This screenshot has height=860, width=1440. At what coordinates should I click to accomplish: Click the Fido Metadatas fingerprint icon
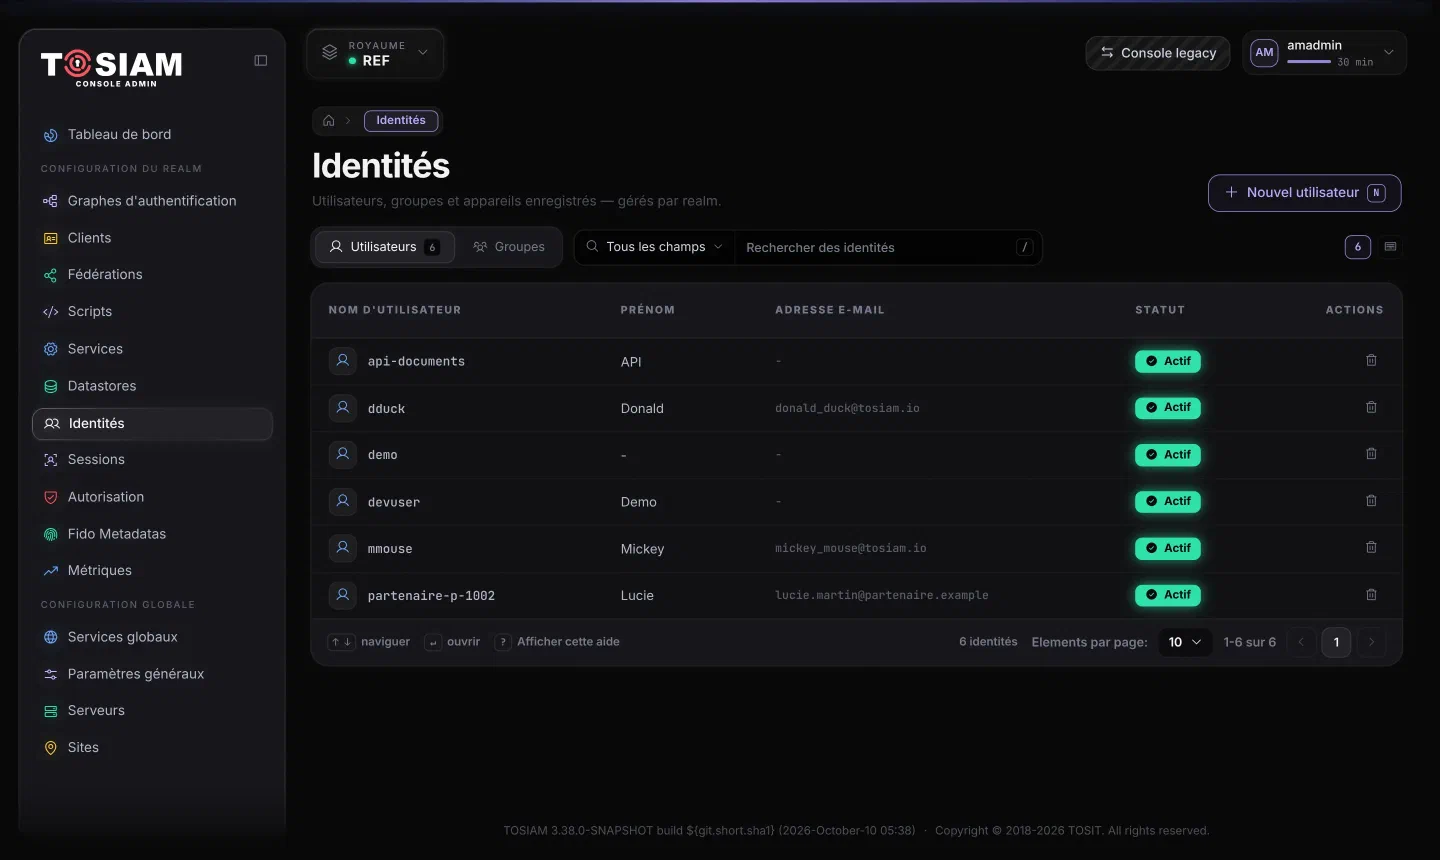[x=51, y=534]
